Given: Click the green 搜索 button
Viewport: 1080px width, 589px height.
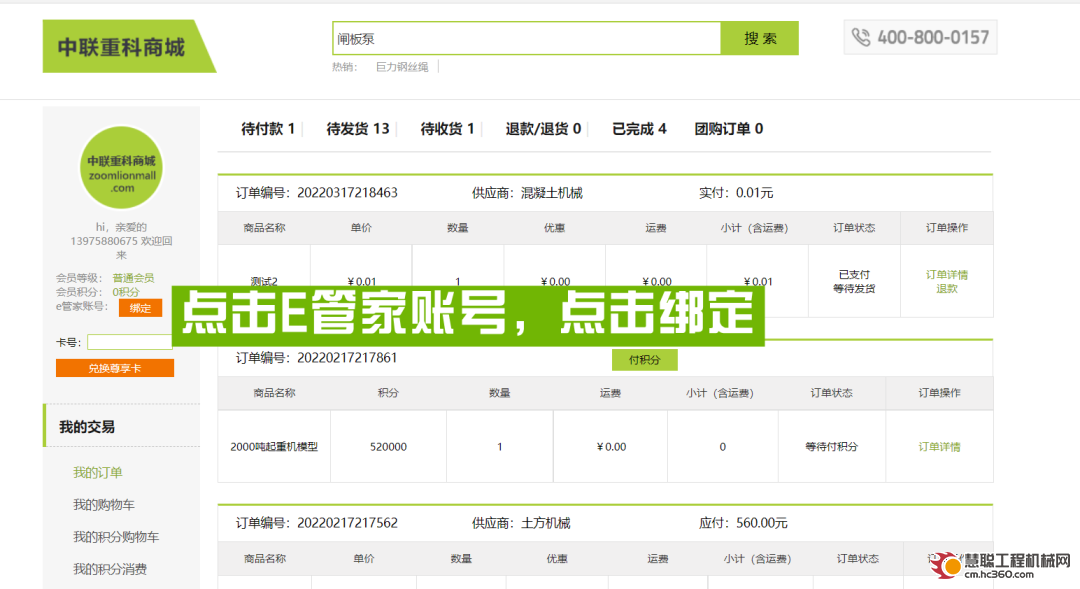Looking at the screenshot, I should pos(760,39).
